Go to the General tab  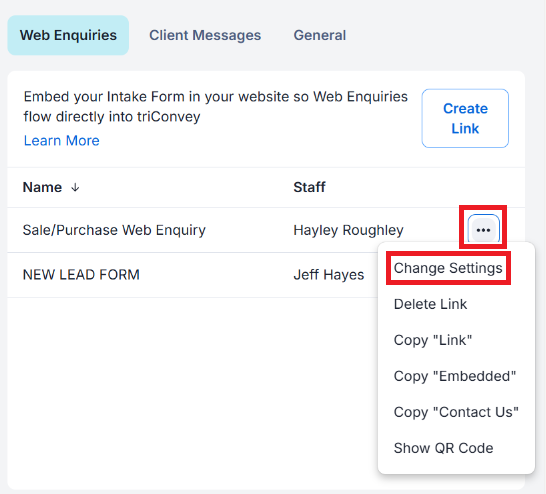320,35
